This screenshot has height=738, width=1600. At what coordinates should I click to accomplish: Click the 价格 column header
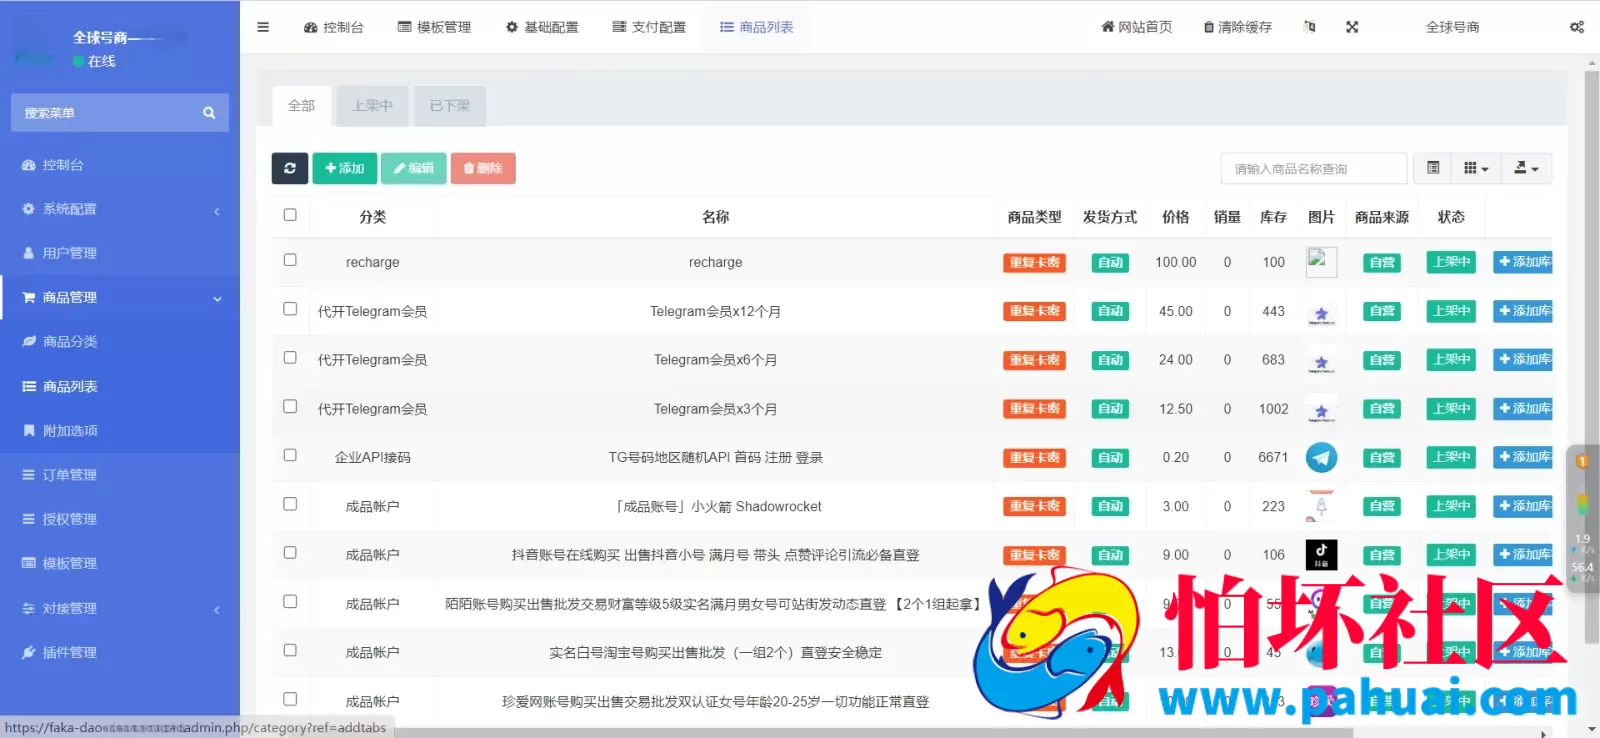pos(1176,217)
